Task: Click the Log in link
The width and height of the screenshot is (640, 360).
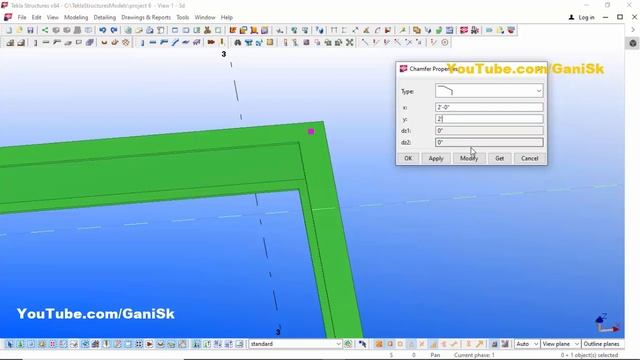Action: point(586,18)
